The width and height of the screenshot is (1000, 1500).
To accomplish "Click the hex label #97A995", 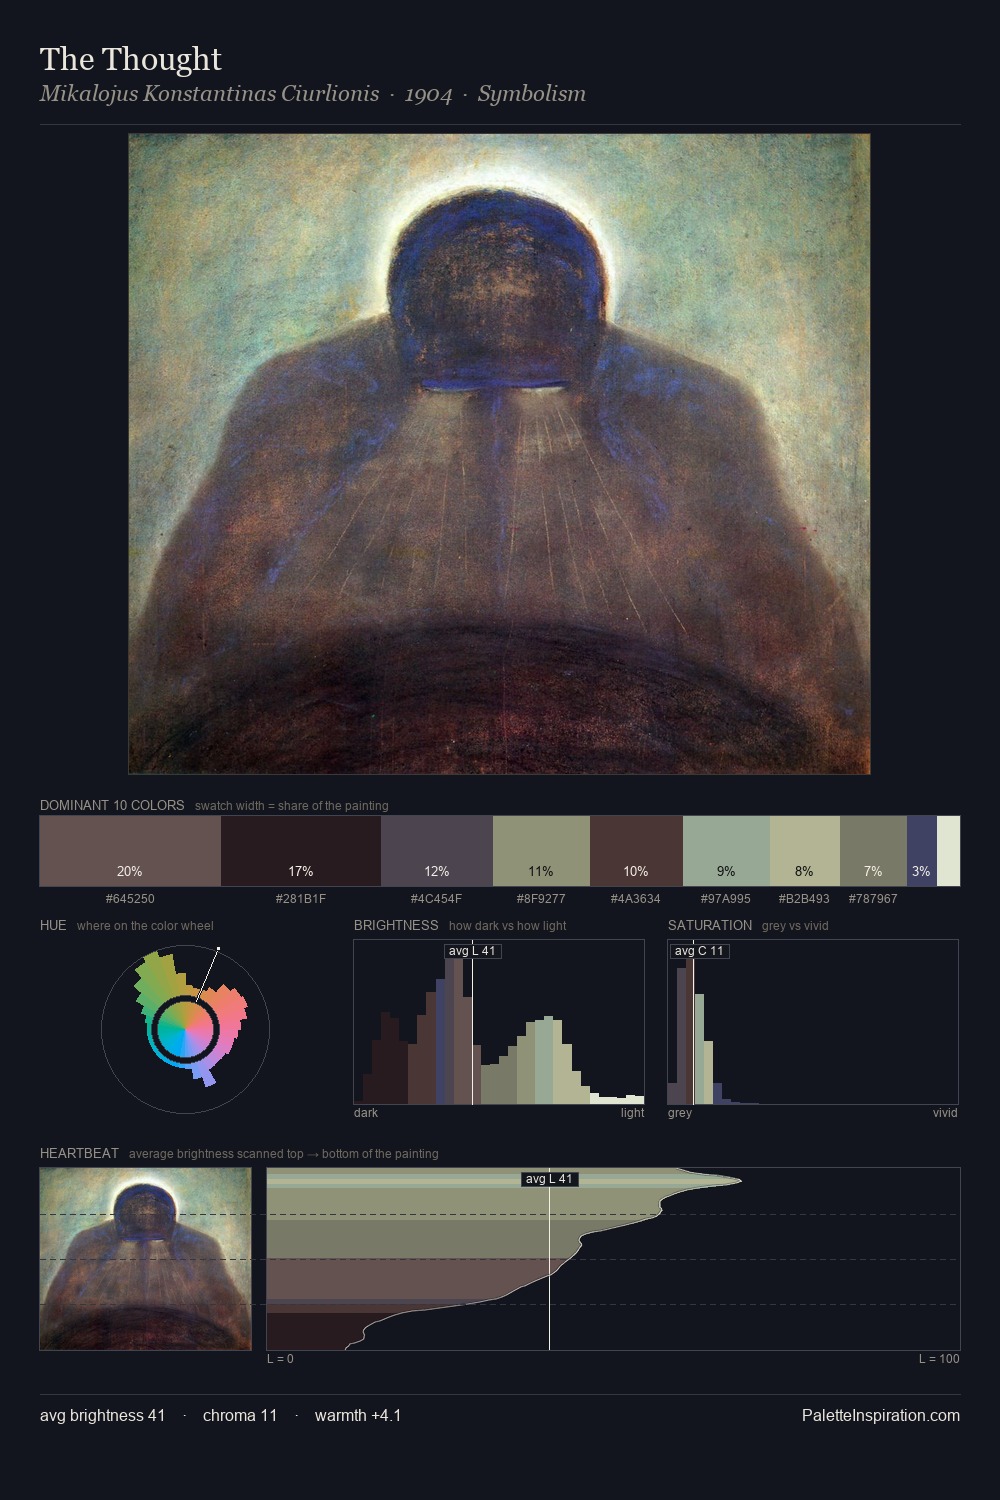I will tap(726, 899).
